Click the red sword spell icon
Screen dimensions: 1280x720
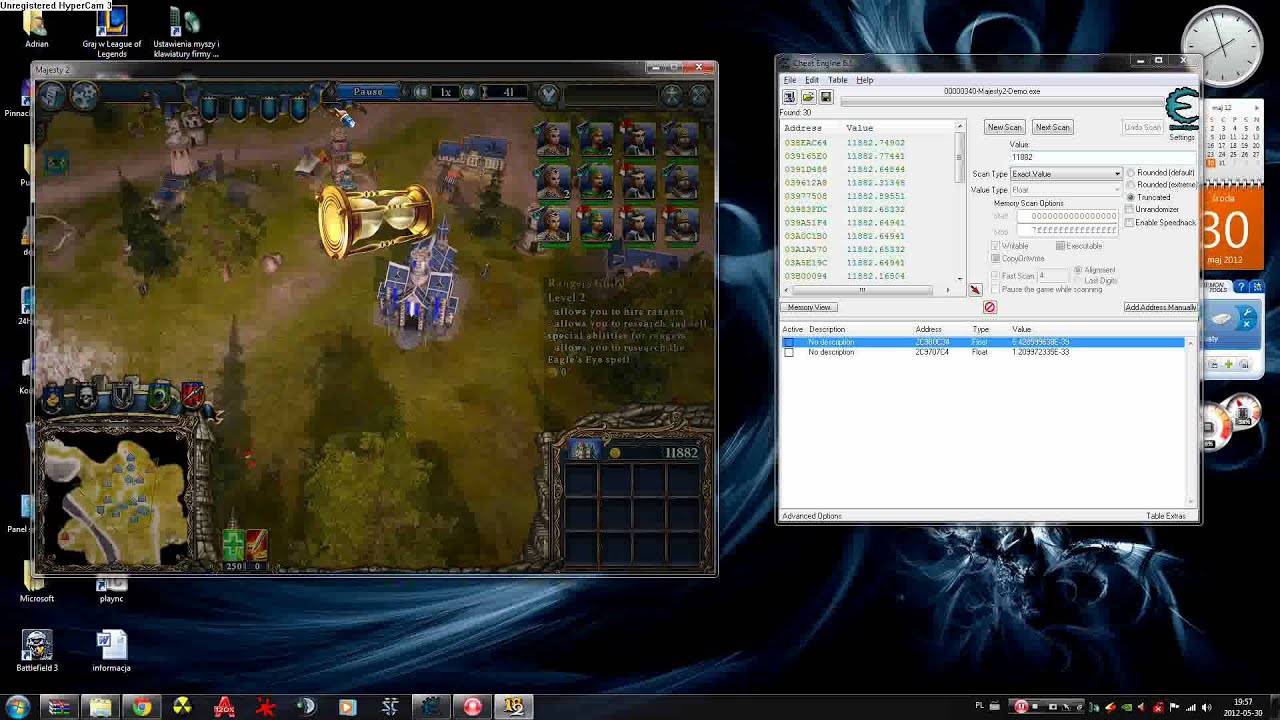(x=257, y=545)
